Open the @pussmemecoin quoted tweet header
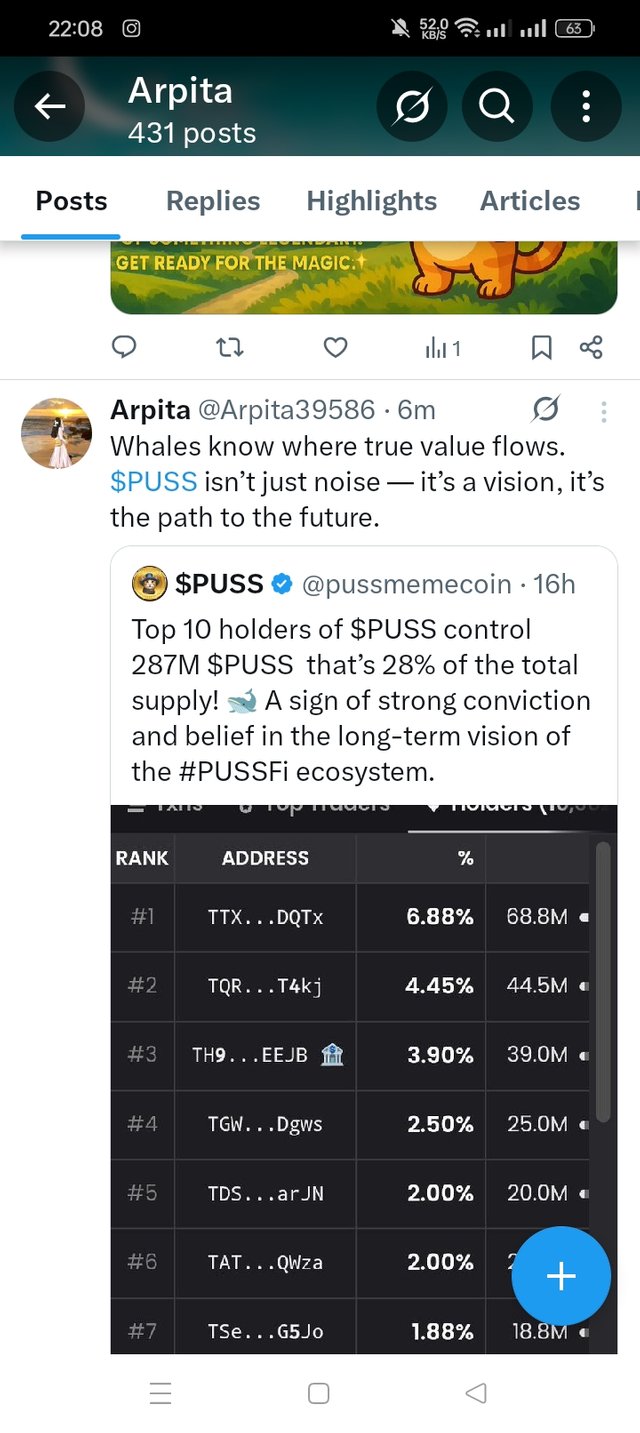The image size is (640, 1433). 353,584
